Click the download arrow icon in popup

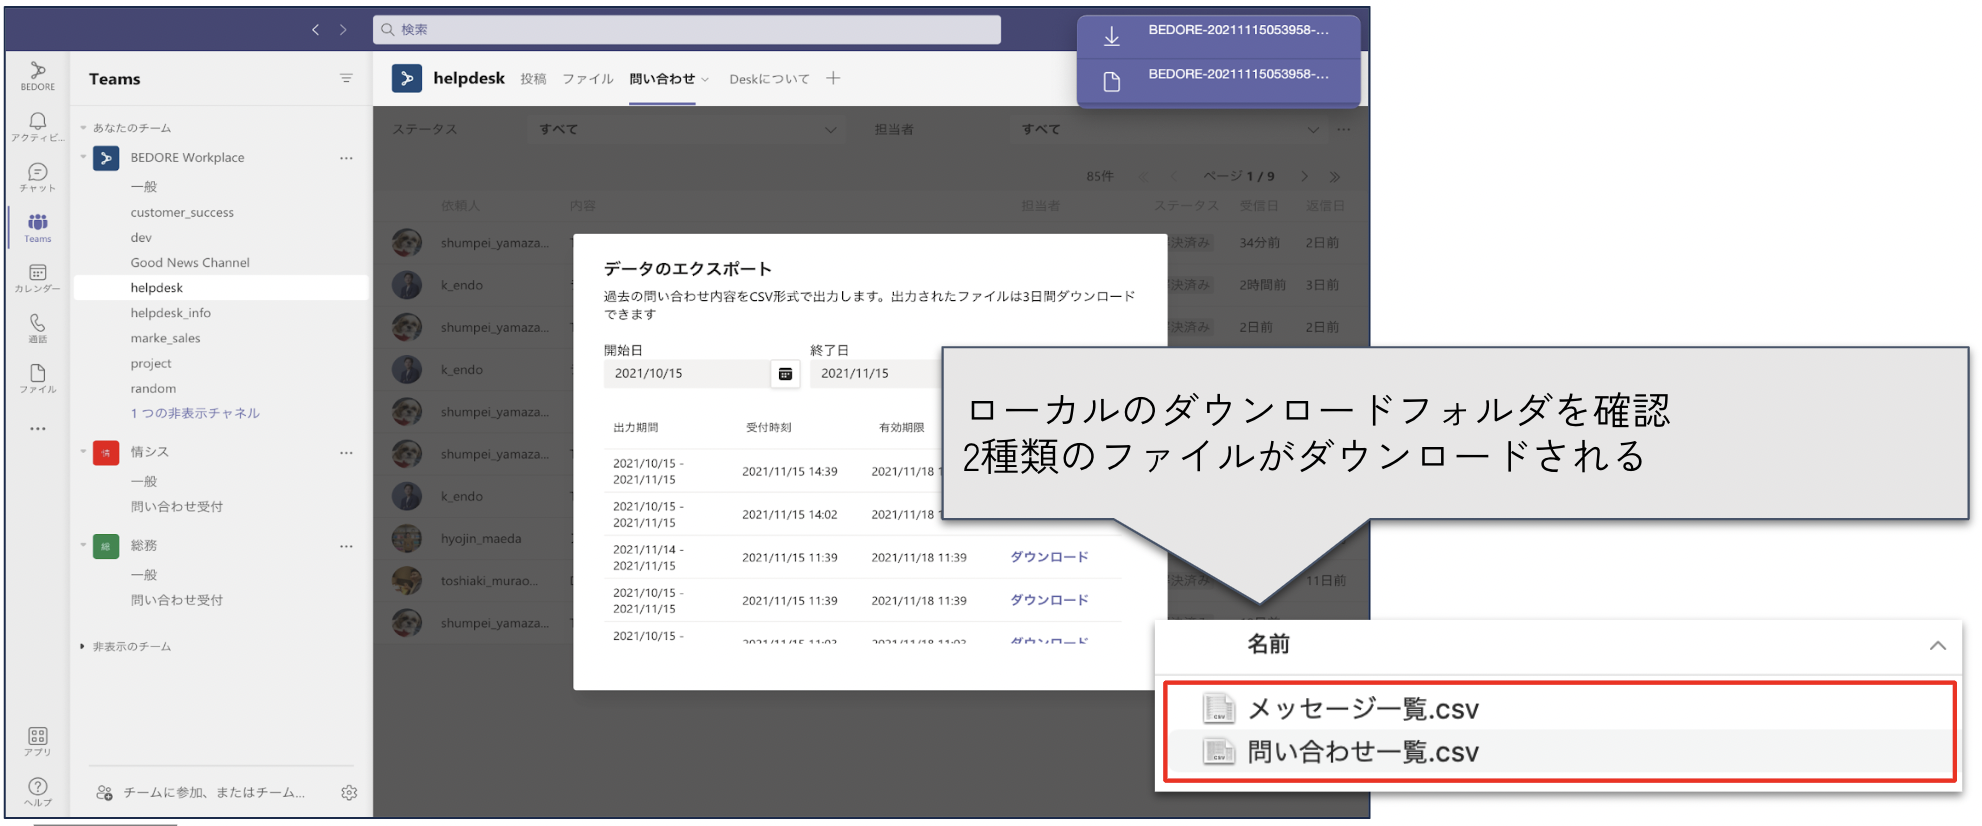(x=1111, y=37)
